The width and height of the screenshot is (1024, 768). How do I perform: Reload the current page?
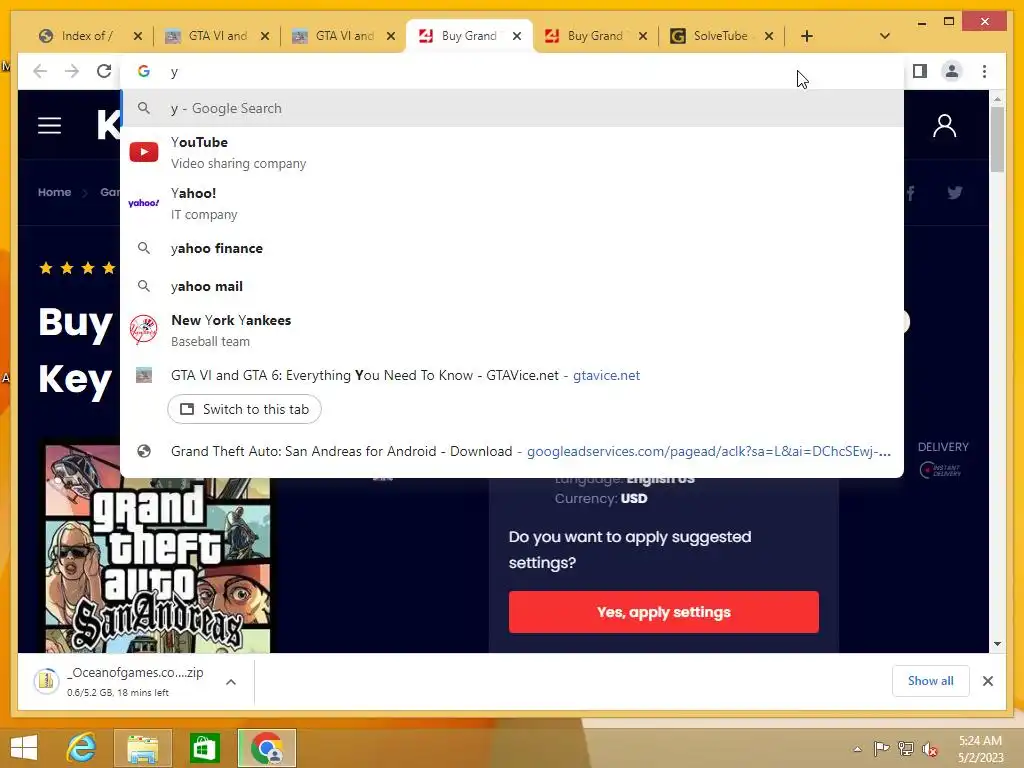pyautogui.click(x=104, y=71)
